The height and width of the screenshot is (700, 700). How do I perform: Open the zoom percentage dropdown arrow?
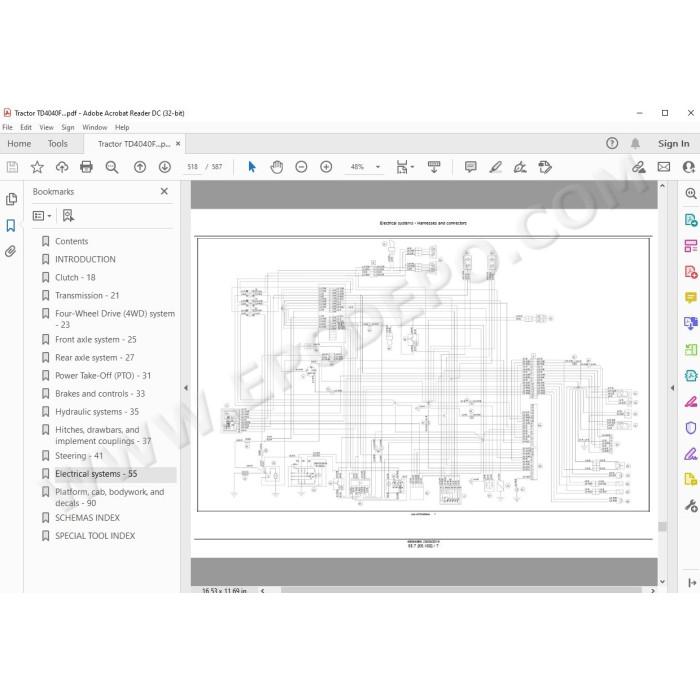378,167
